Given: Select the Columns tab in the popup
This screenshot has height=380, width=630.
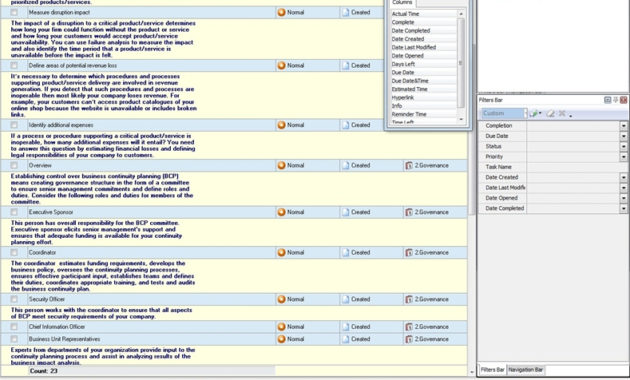Looking at the screenshot, I should (402, 3).
